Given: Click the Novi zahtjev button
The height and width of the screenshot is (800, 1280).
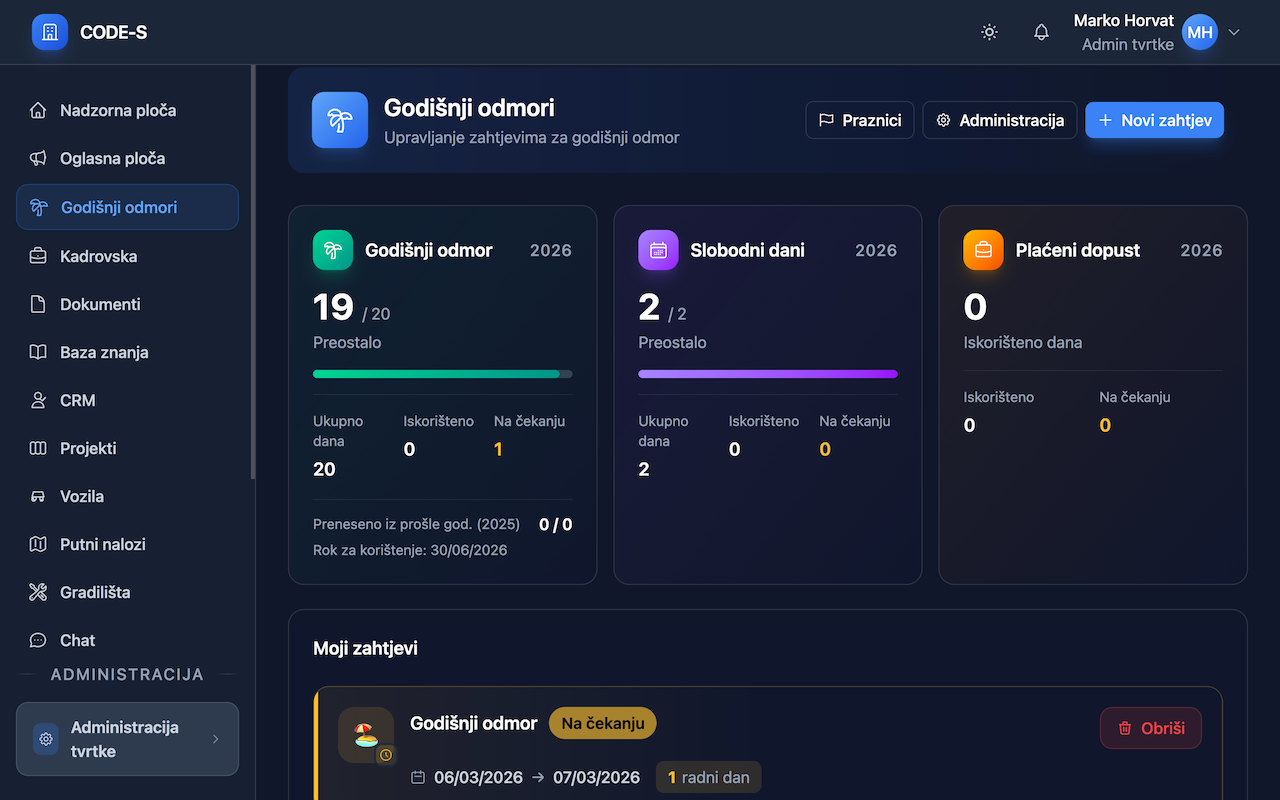Looking at the screenshot, I should 1154,120.
